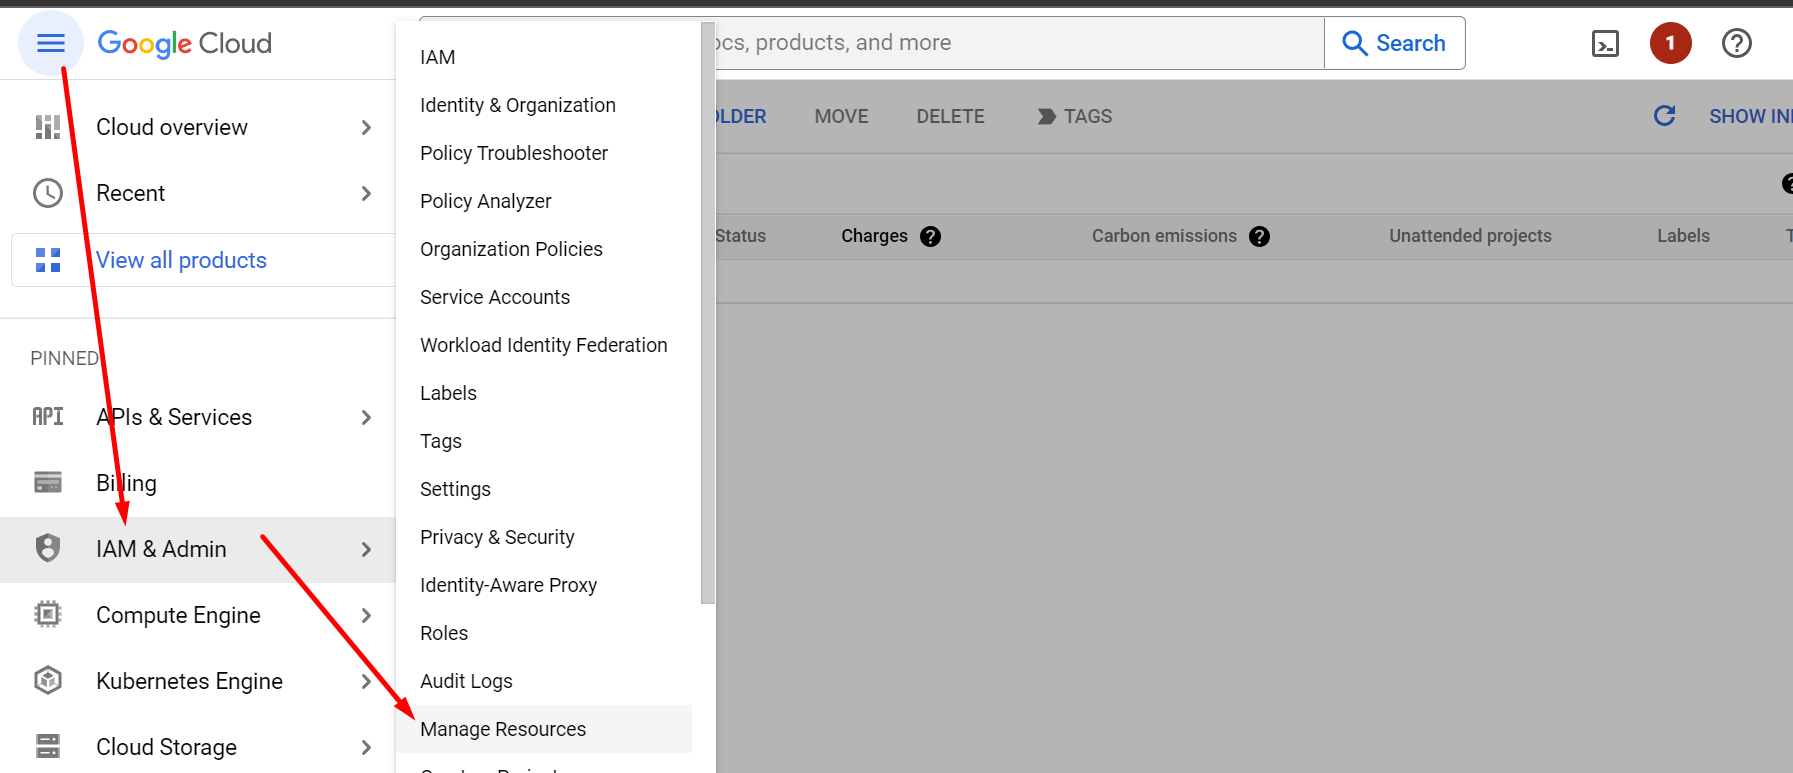This screenshot has height=773, width=1793.
Task: Expand the APIs & Services submenu arrow
Action: (x=366, y=417)
